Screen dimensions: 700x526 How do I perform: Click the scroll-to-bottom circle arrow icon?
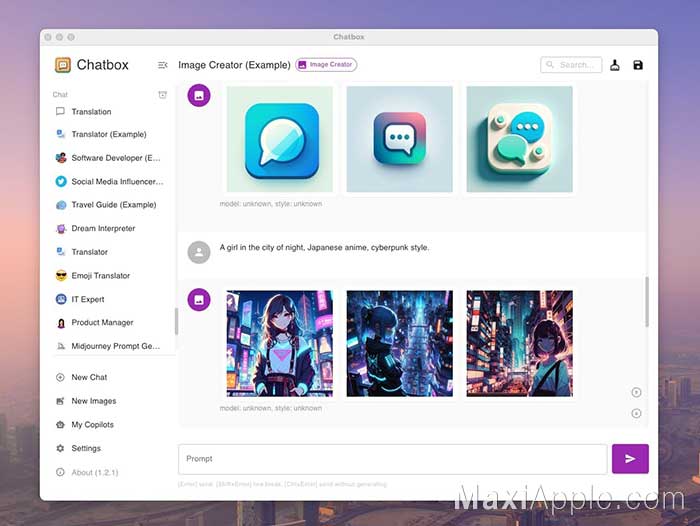636,413
